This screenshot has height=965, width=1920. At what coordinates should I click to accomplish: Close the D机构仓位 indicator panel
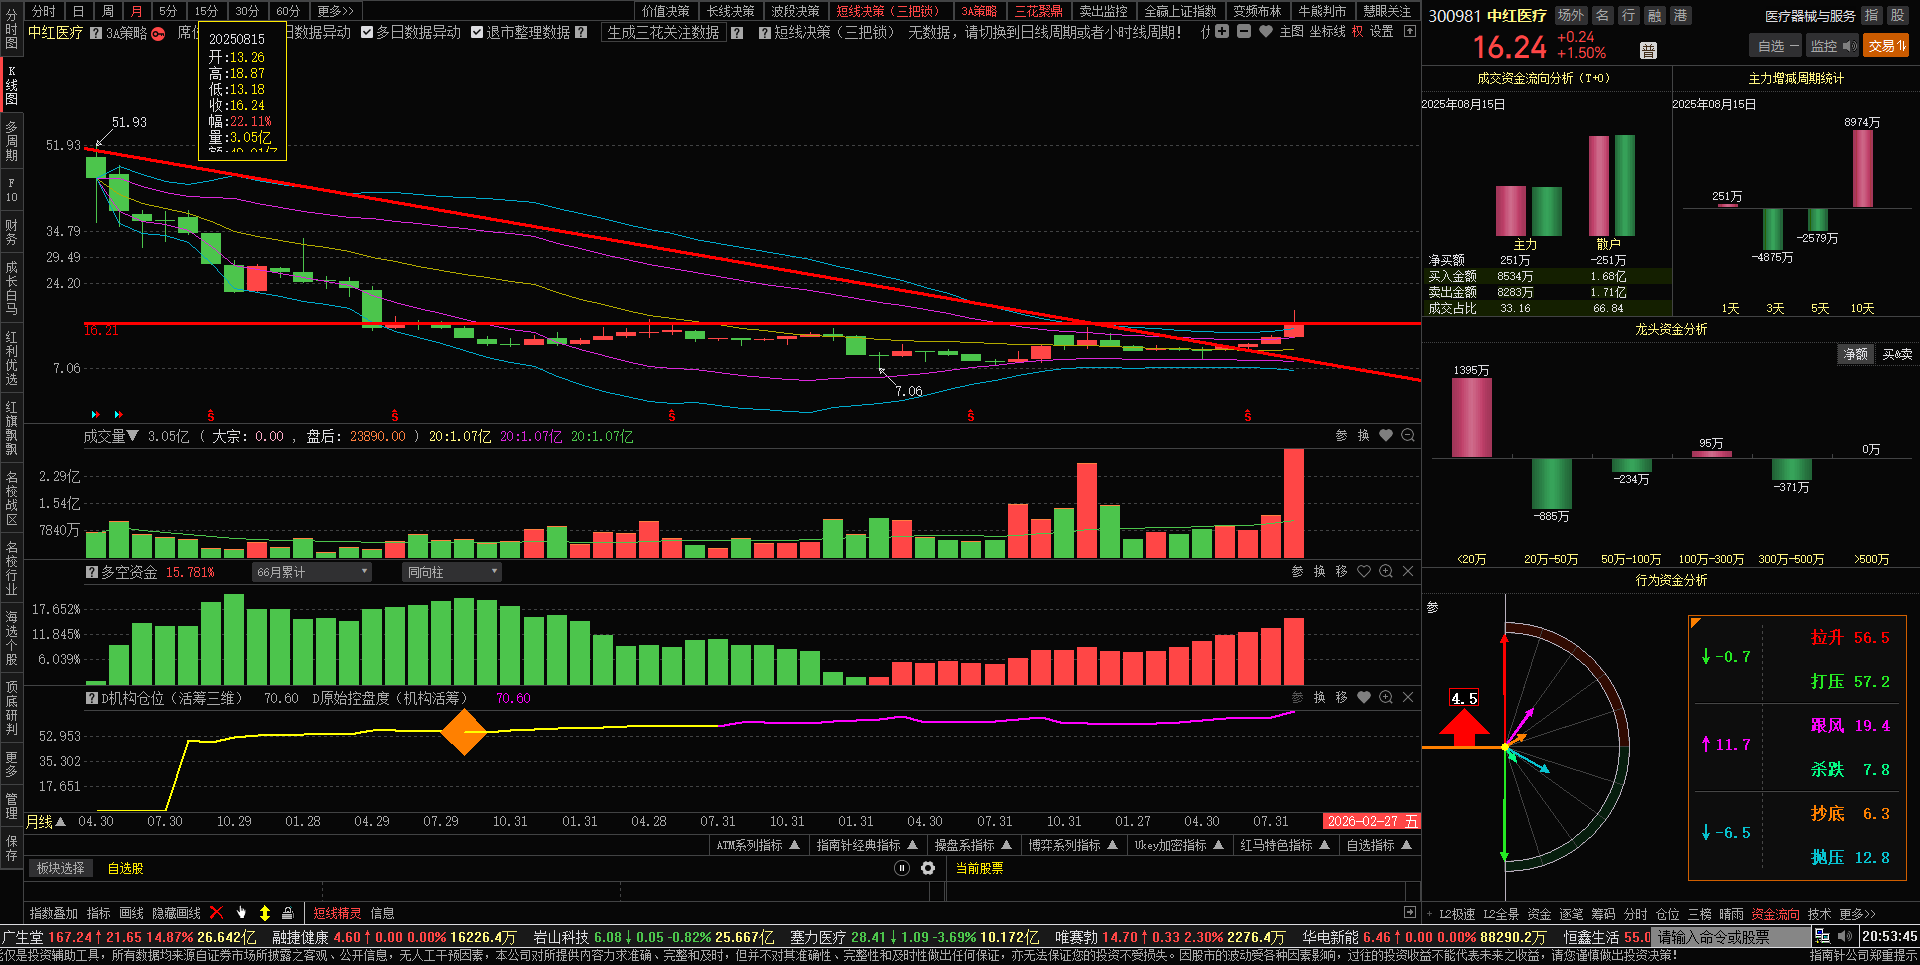click(1408, 697)
